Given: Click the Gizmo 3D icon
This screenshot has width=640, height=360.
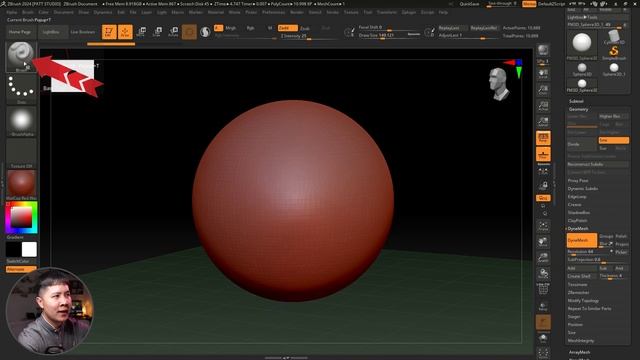Looking at the screenshot, I should [x=189, y=31].
